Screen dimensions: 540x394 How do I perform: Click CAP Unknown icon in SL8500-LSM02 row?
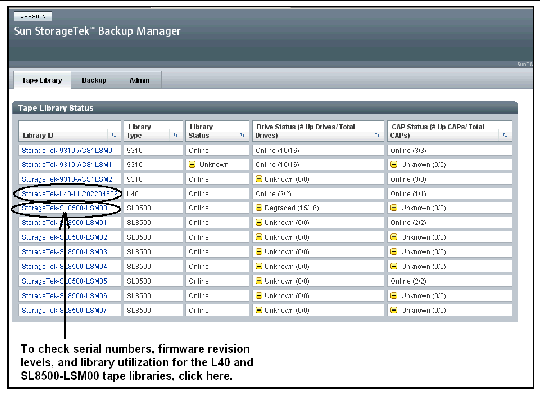pyautogui.click(x=393, y=237)
